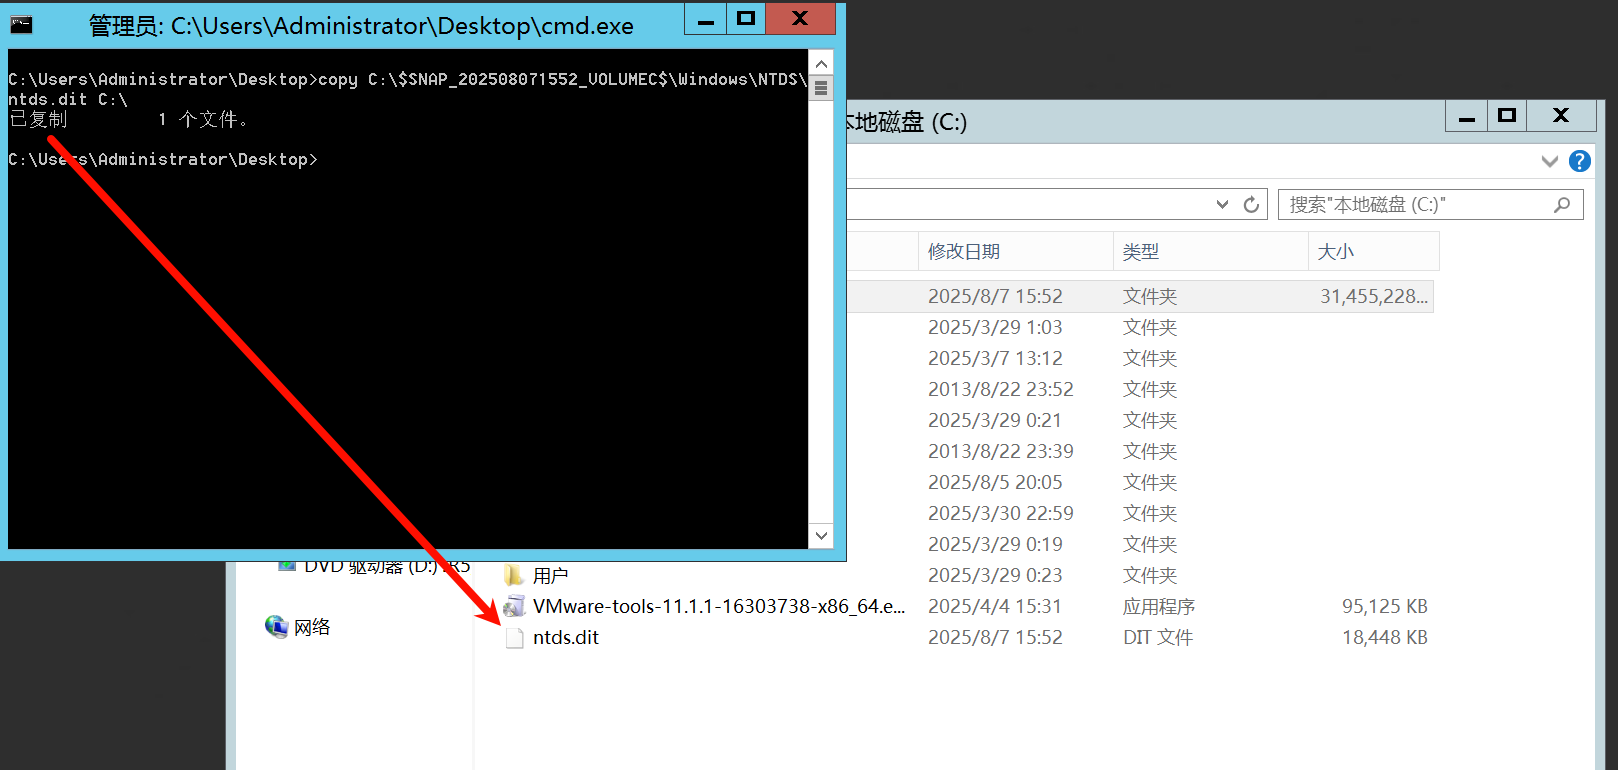Select the DVD 驱动器 (D:) tree item
The image size is (1618, 770).
tap(370, 567)
